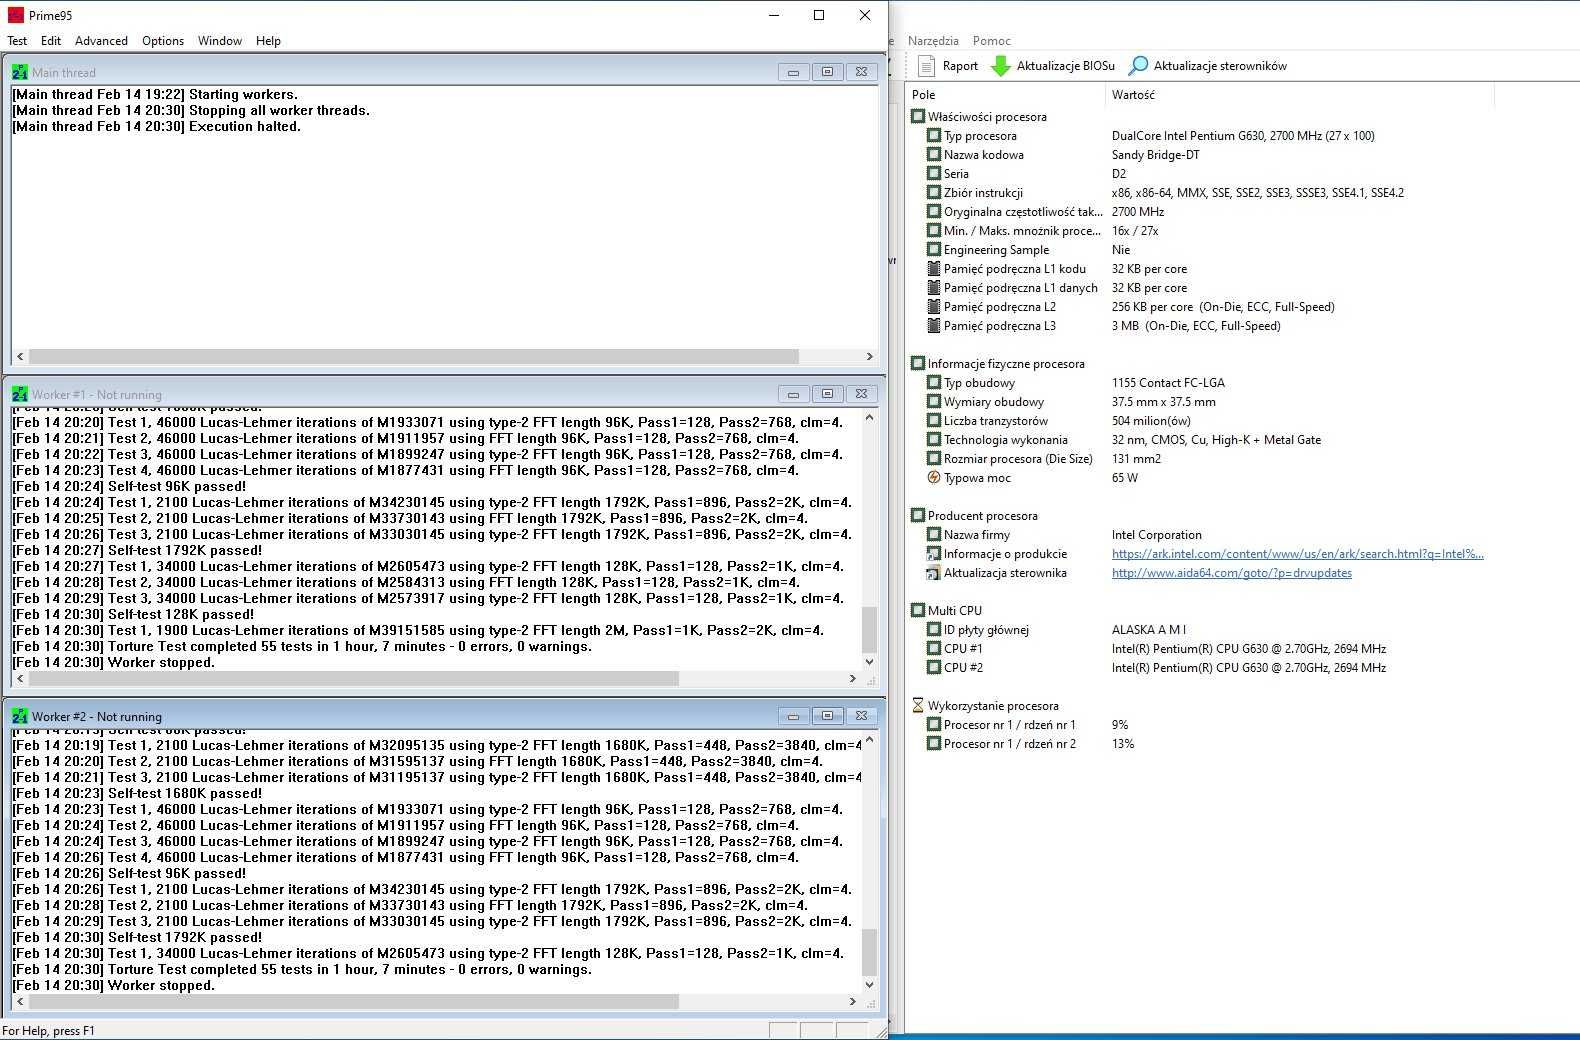
Task: Open the Narzędzia menu in AIDA64
Action: click(933, 41)
